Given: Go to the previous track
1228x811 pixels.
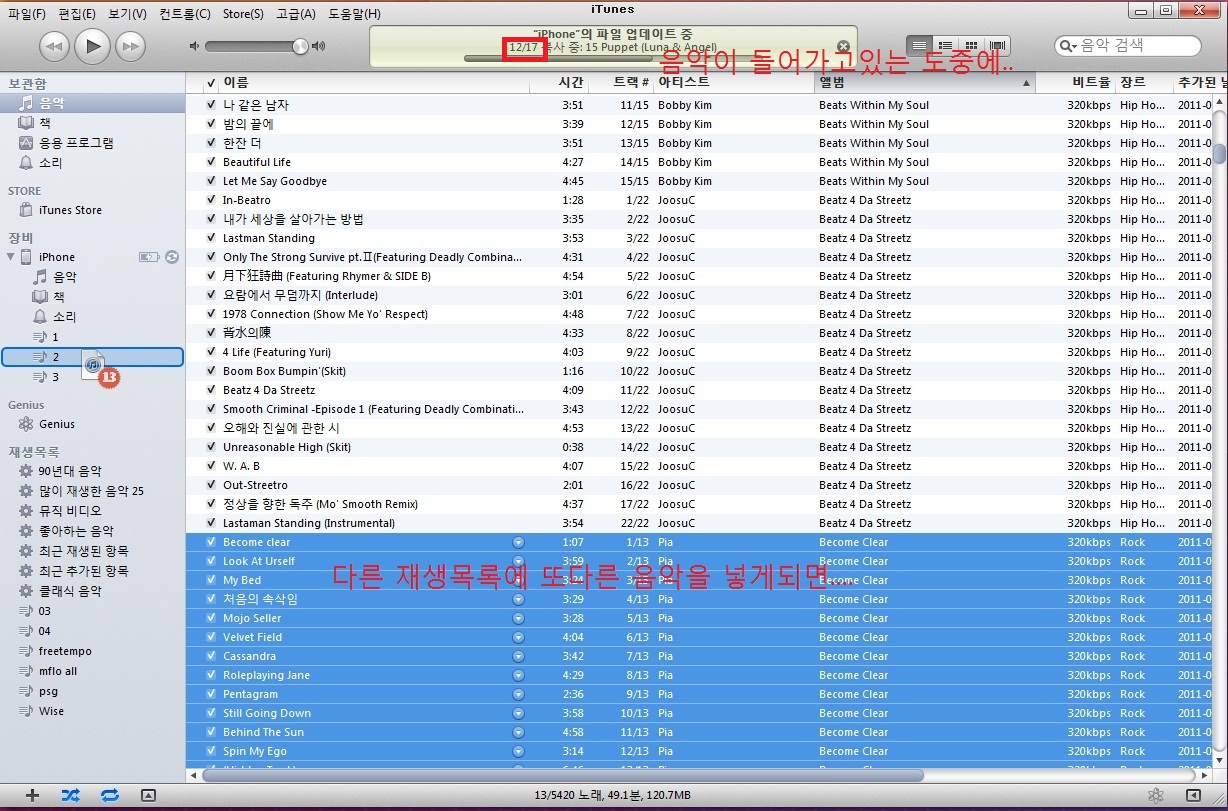Looking at the screenshot, I should (x=55, y=45).
